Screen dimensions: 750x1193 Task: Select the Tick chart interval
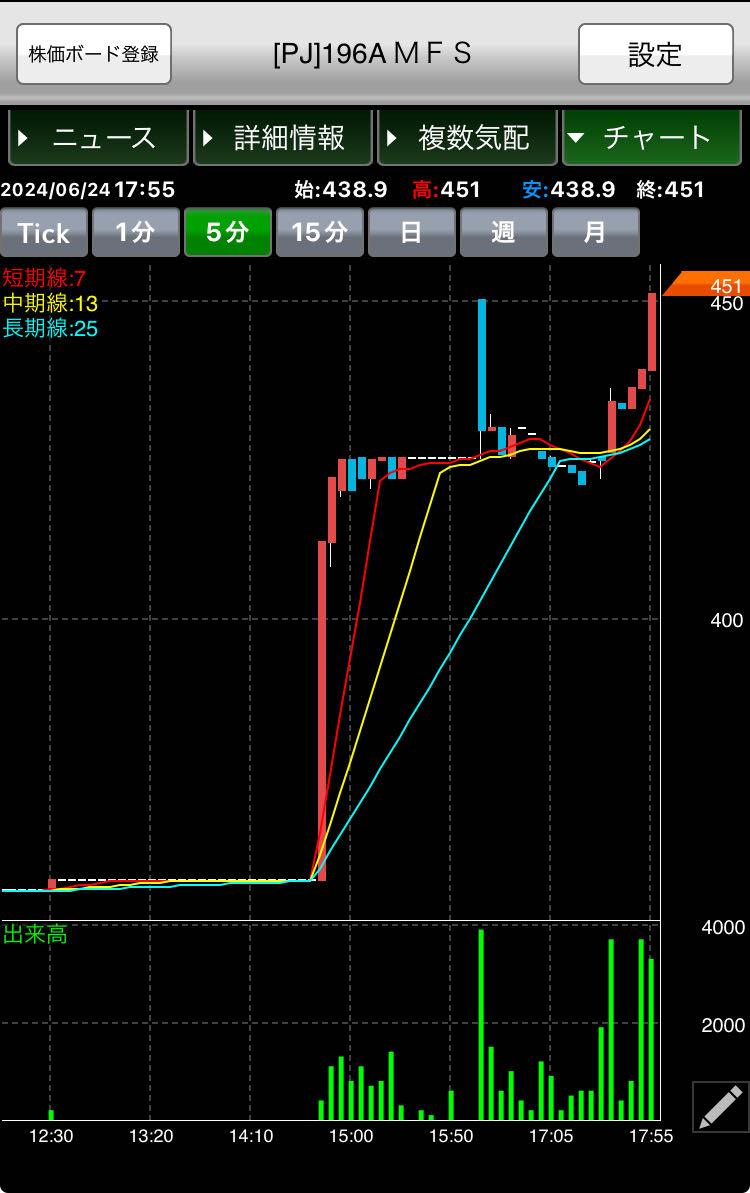[x=44, y=233]
